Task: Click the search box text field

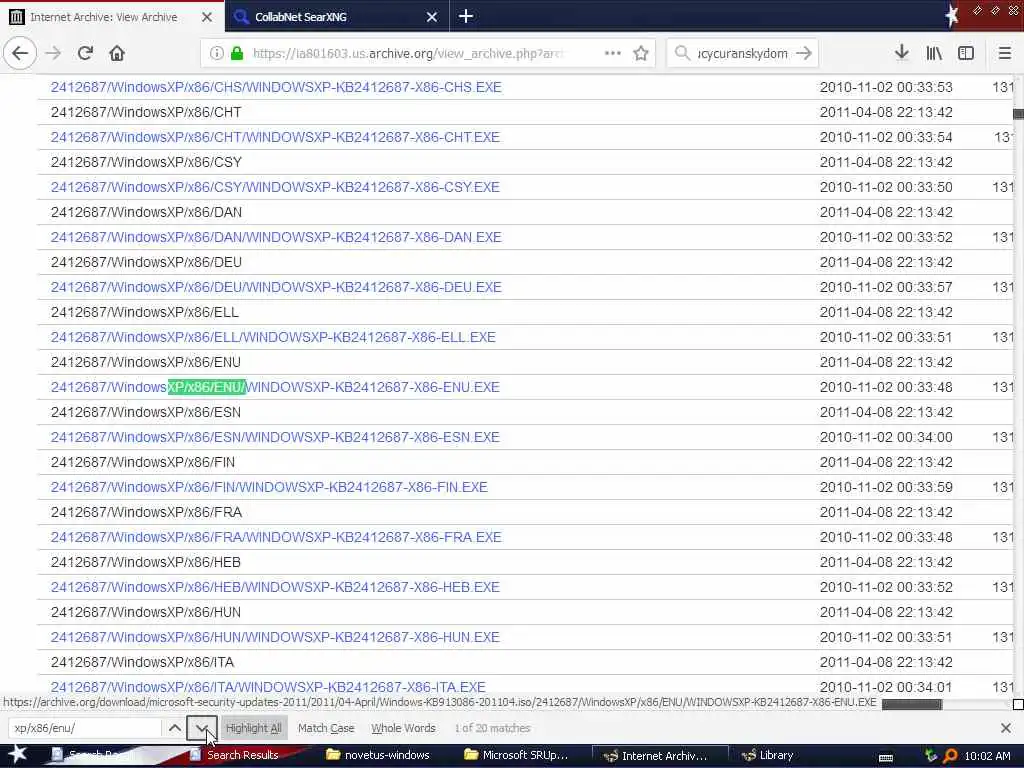Action: (x=743, y=53)
